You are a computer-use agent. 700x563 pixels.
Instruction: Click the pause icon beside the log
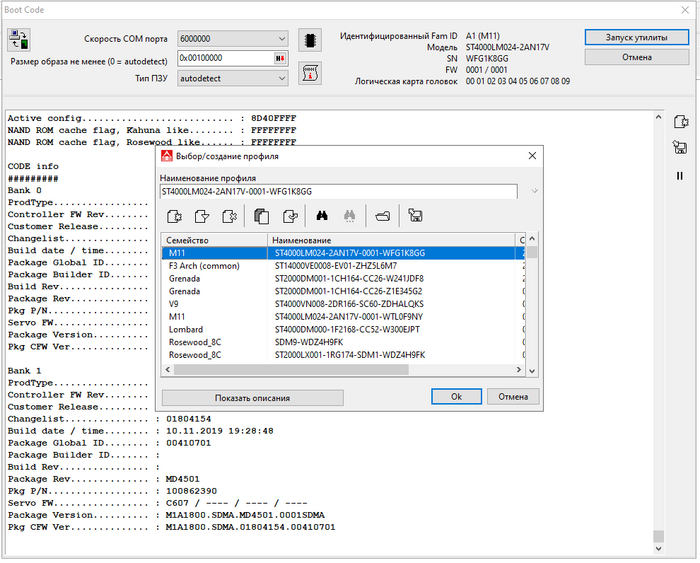point(680,176)
